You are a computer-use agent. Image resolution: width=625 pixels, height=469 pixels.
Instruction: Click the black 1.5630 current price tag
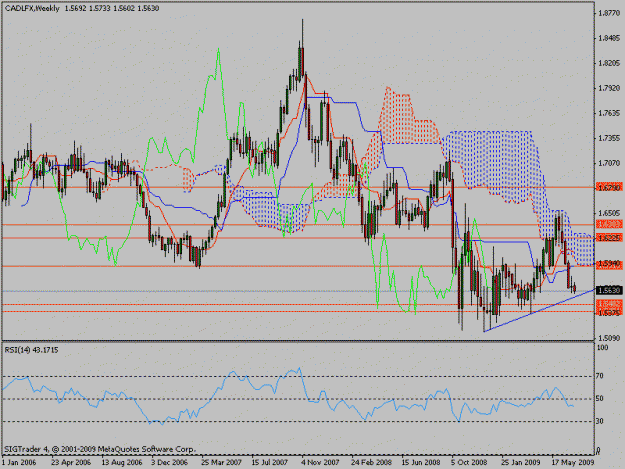tap(609, 290)
